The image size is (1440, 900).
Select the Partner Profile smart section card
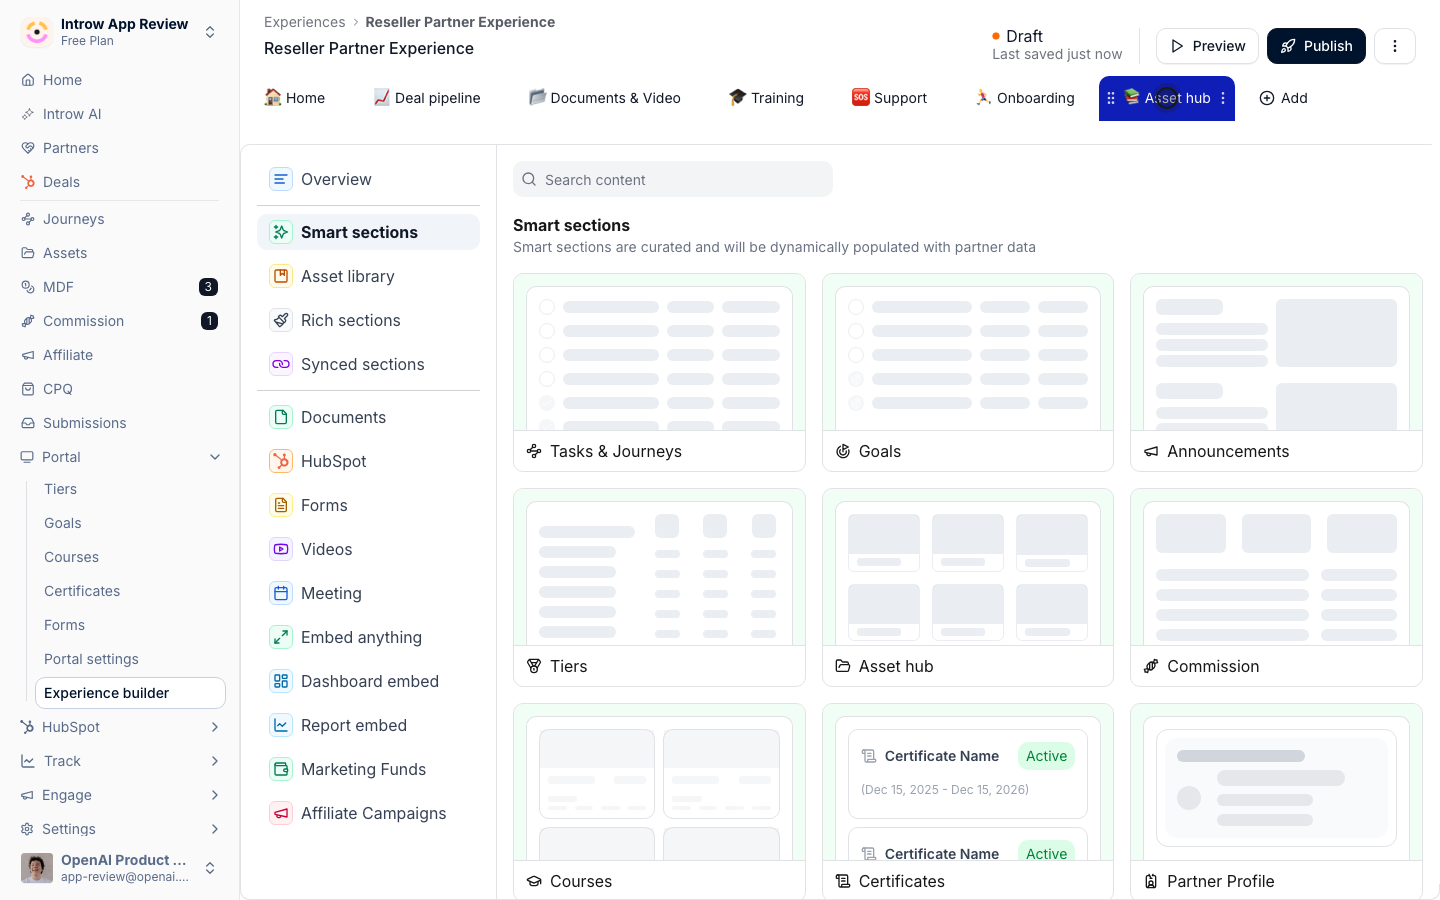pos(1276,801)
